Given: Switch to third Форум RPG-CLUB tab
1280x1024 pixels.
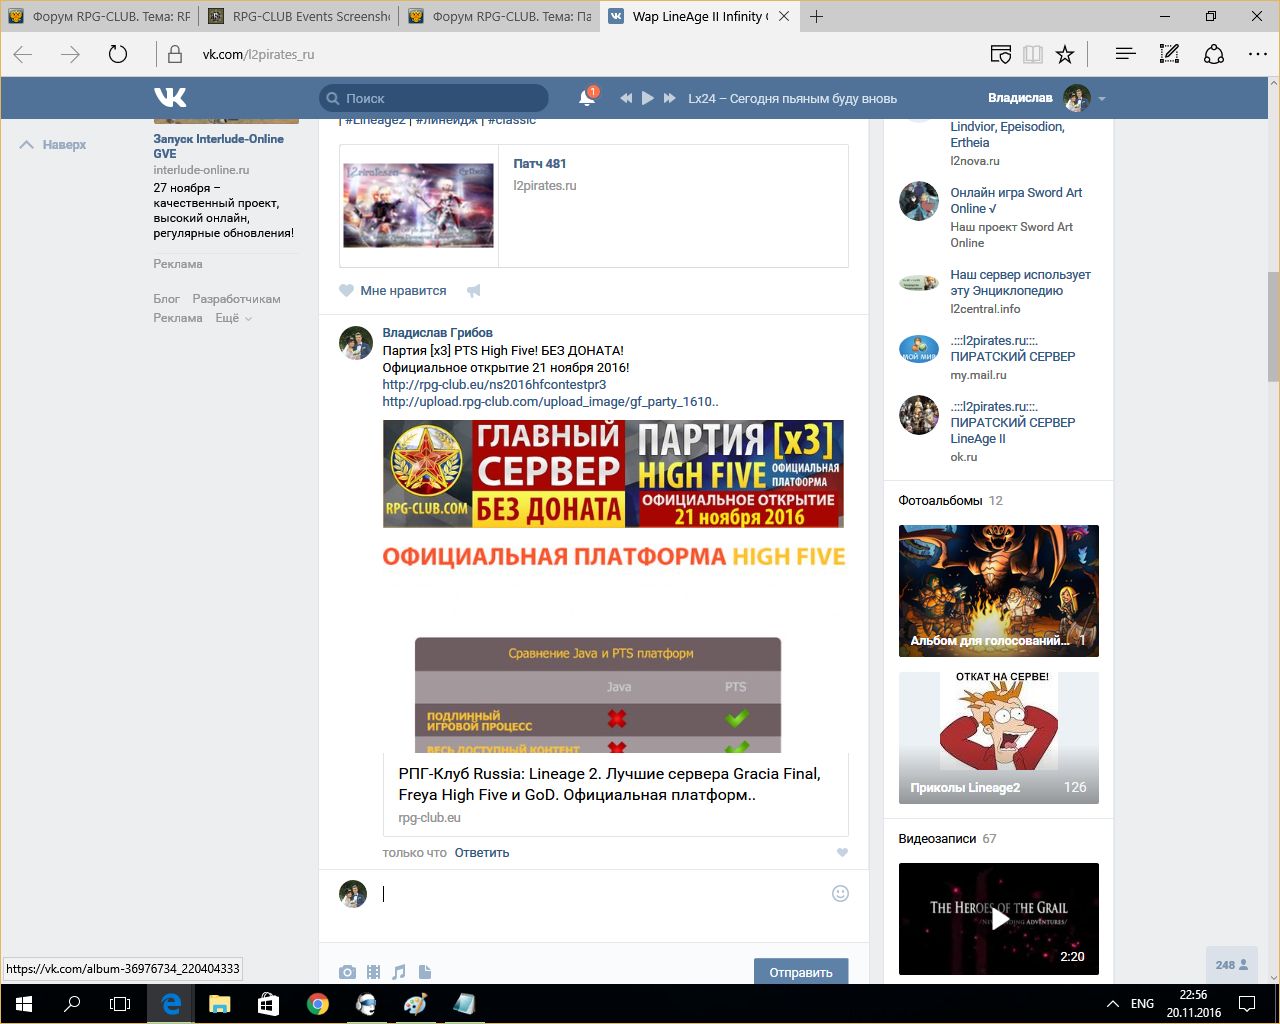Looking at the screenshot, I should 500,16.
